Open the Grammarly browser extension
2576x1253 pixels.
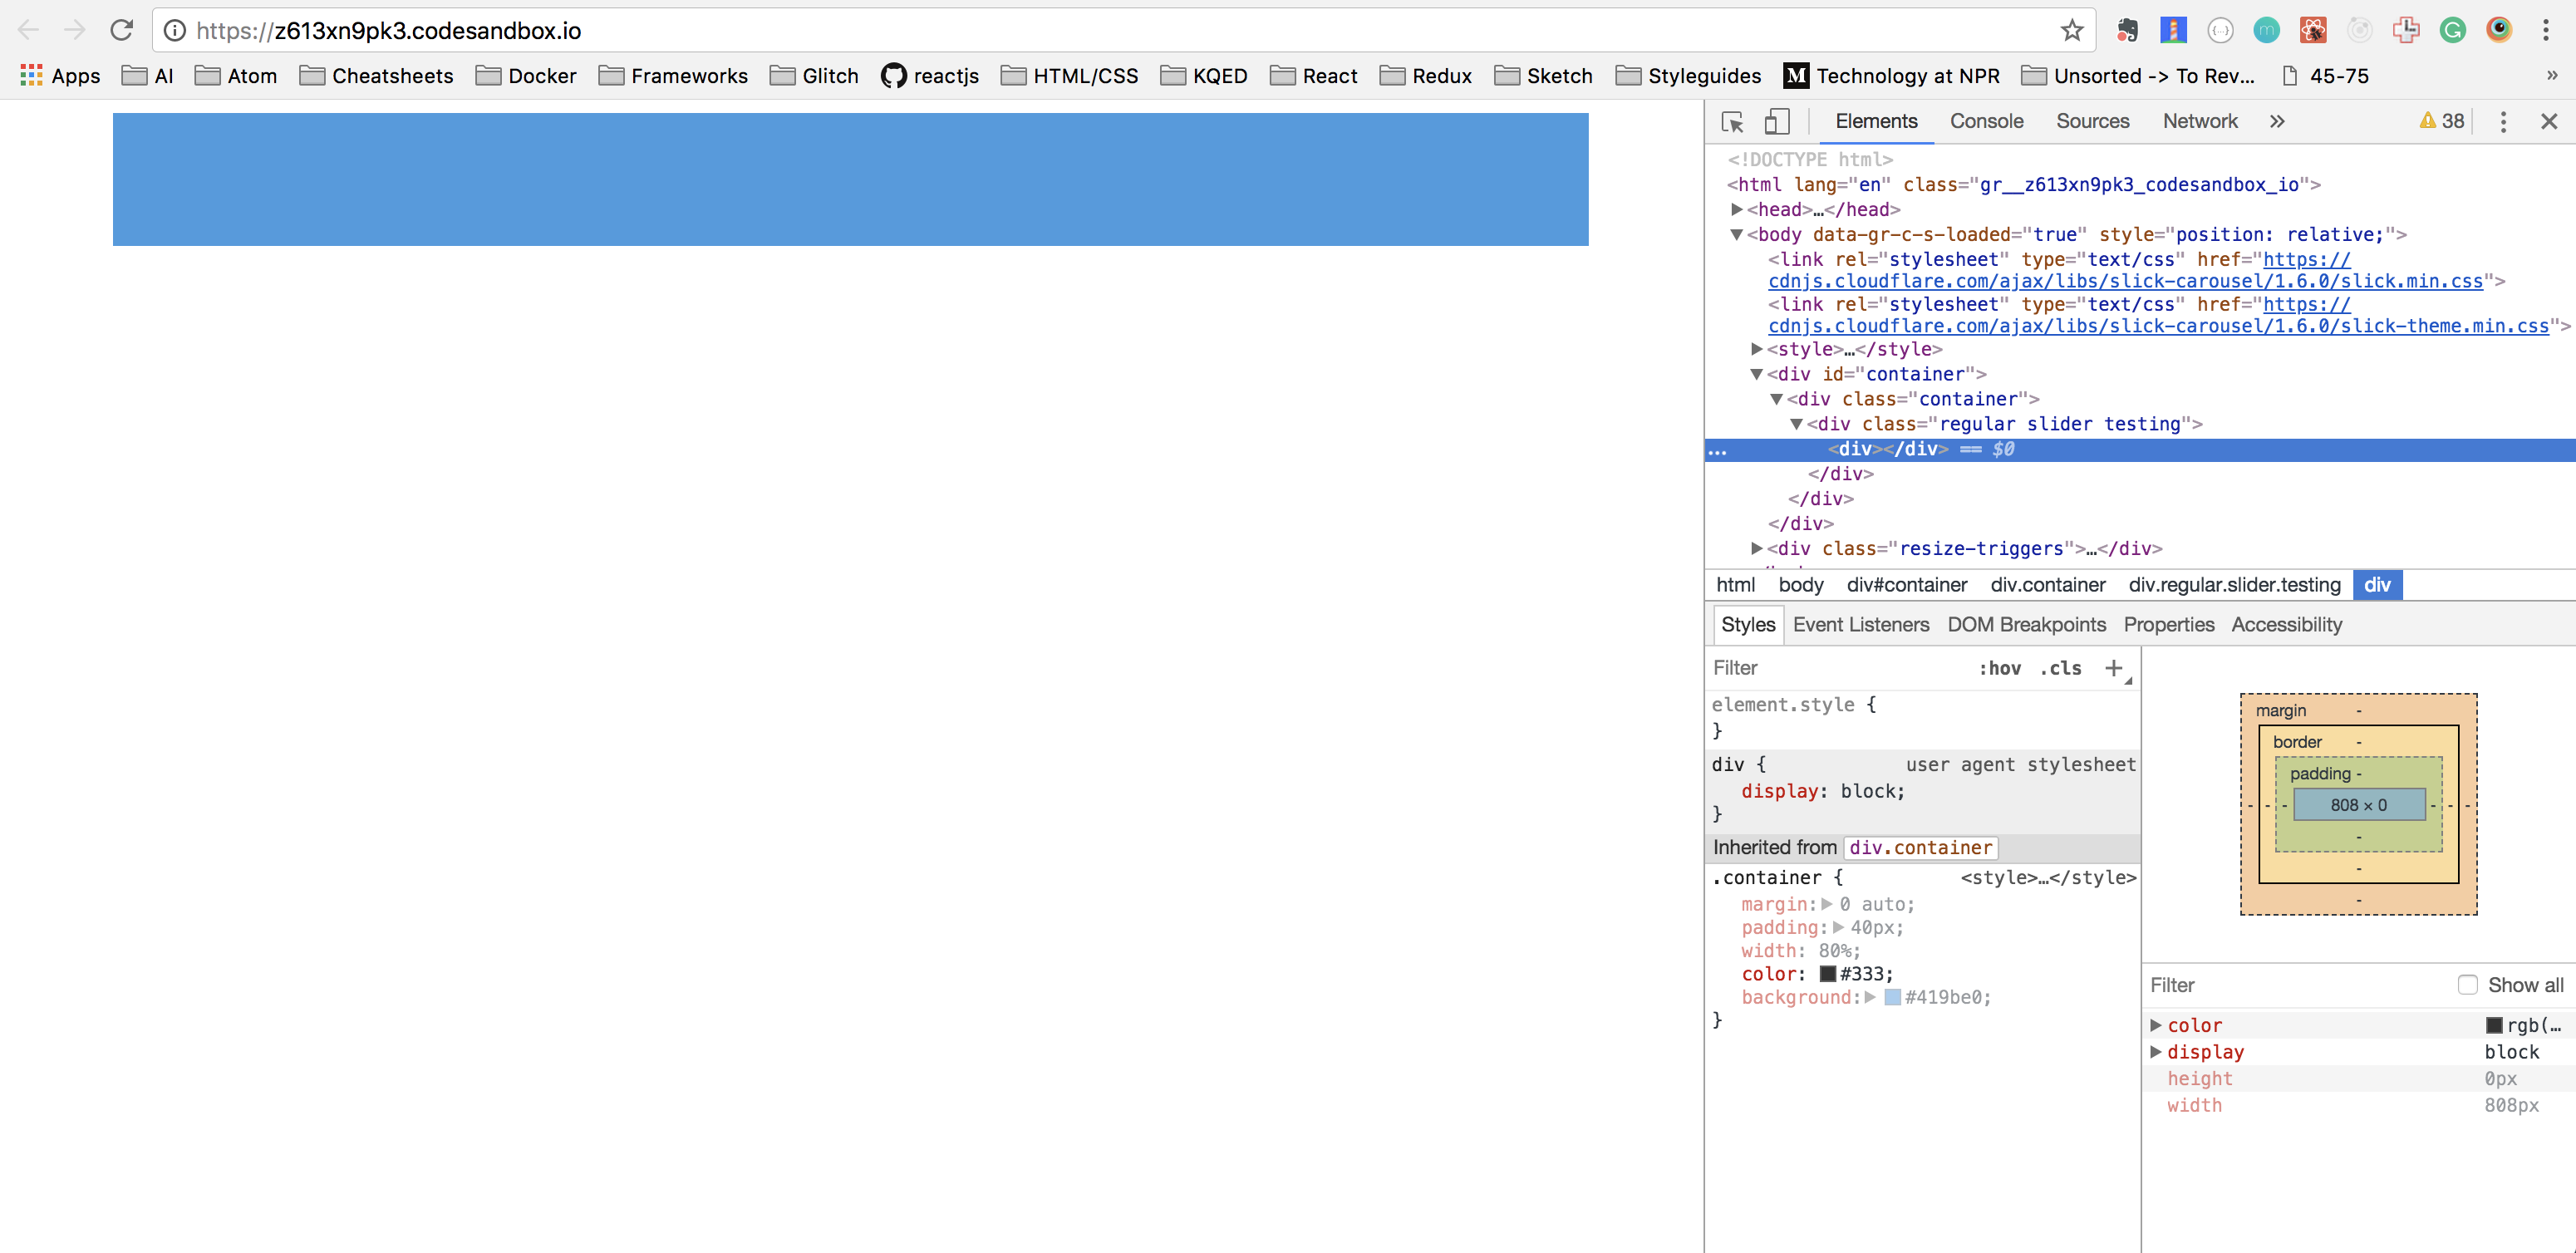(x=2452, y=30)
